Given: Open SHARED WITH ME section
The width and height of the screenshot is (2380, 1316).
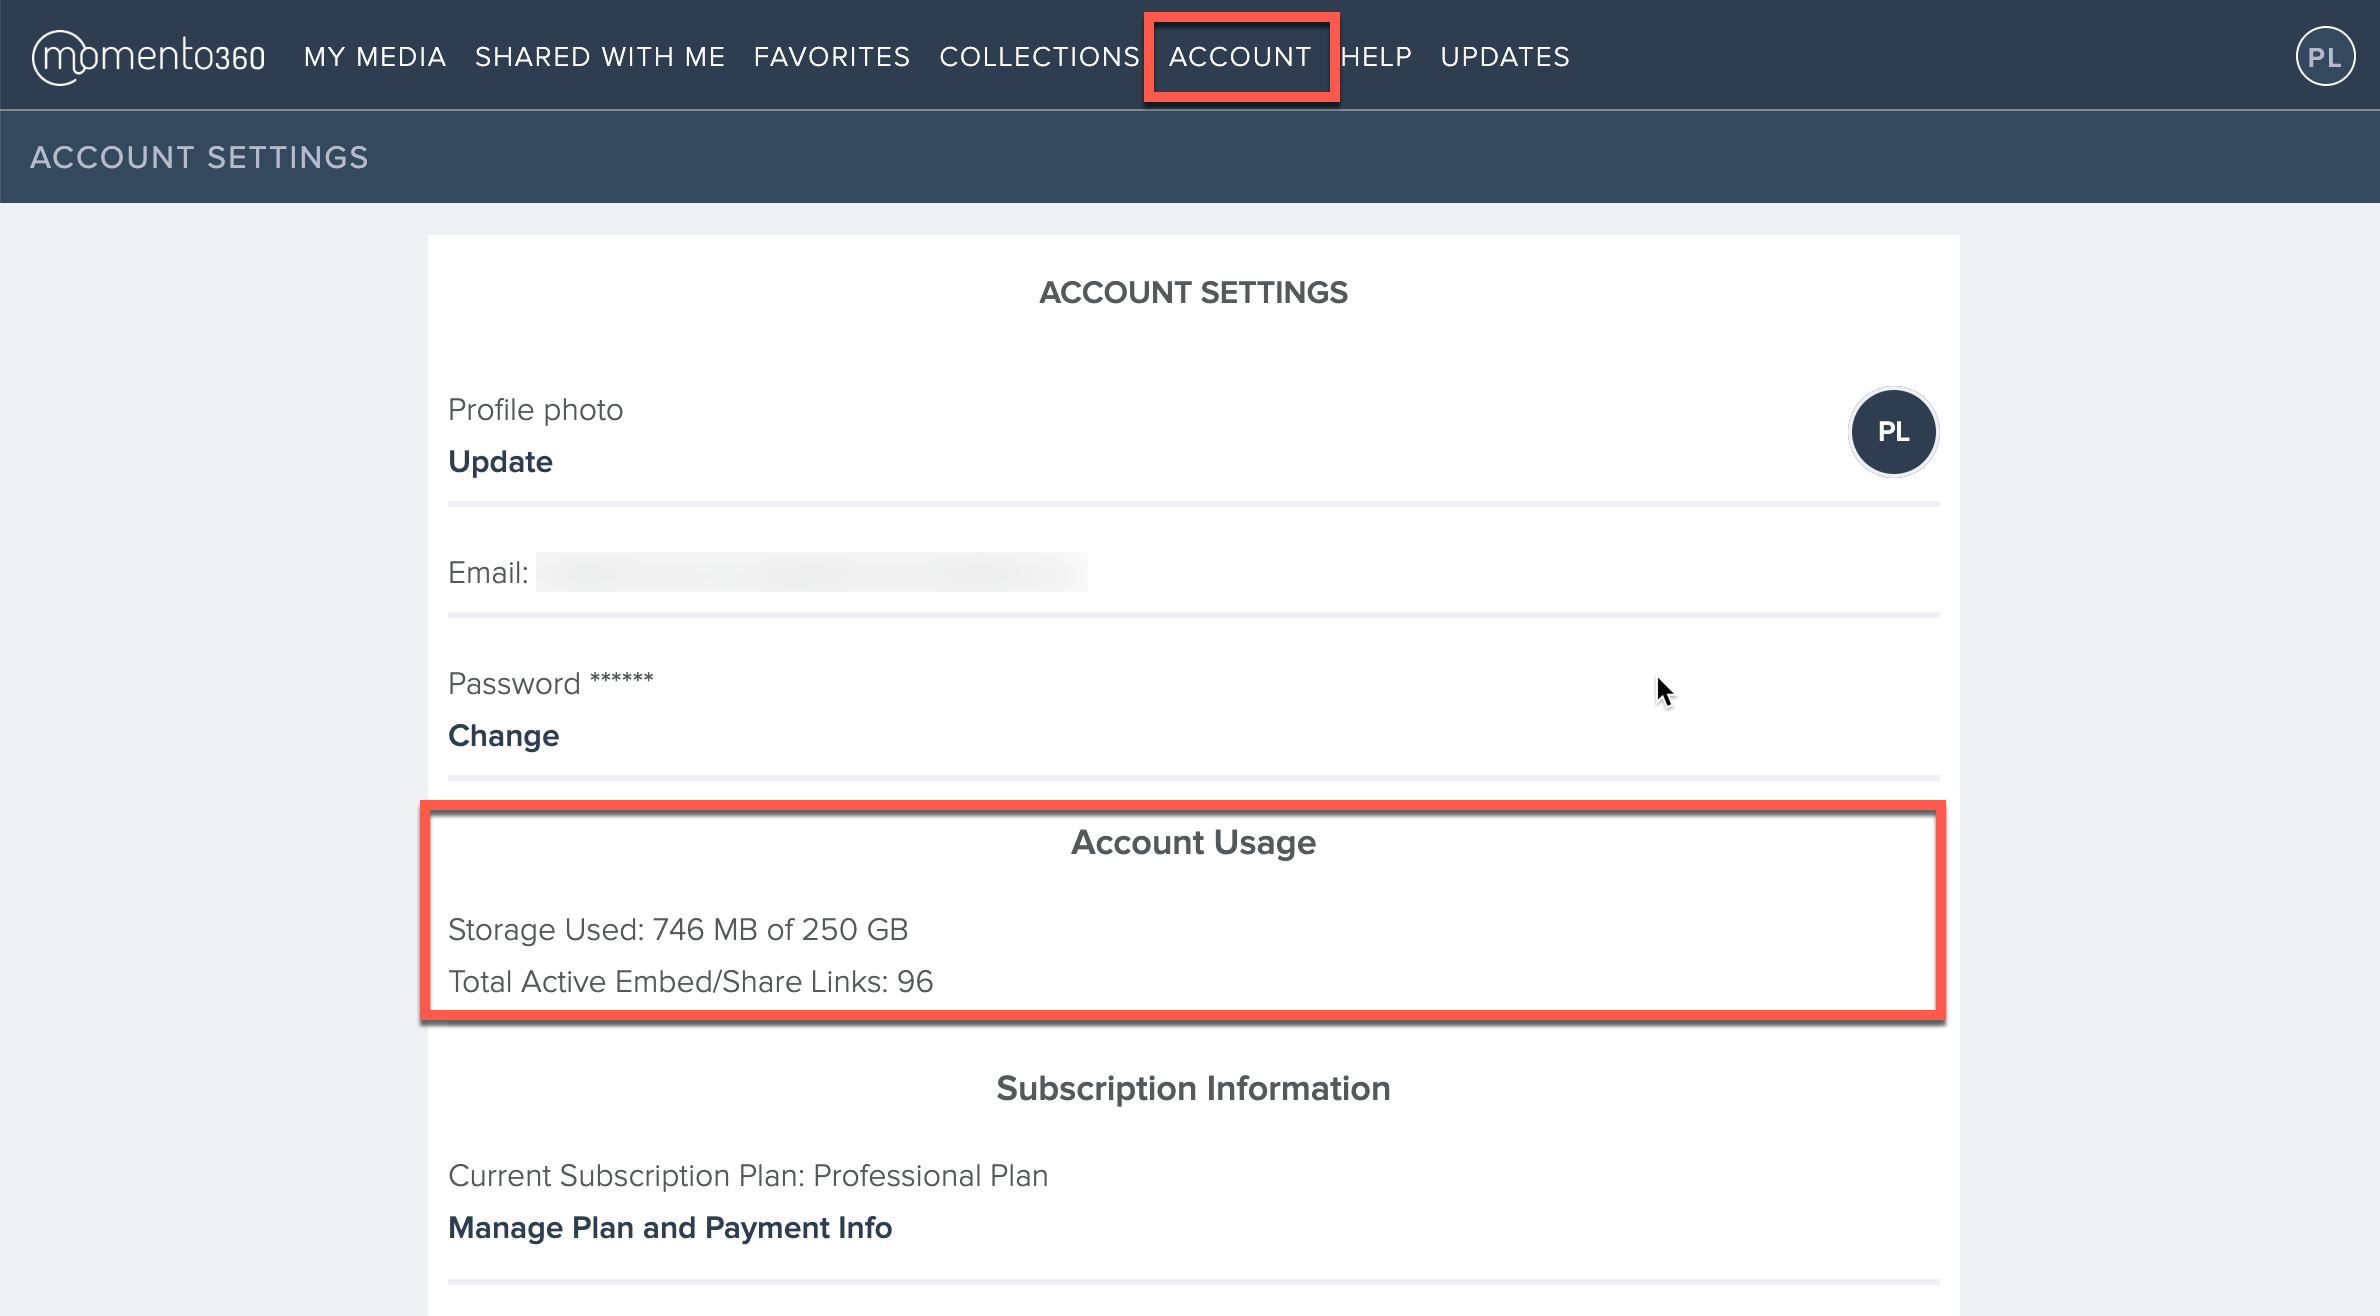Looking at the screenshot, I should pyautogui.click(x=599, y=57).
